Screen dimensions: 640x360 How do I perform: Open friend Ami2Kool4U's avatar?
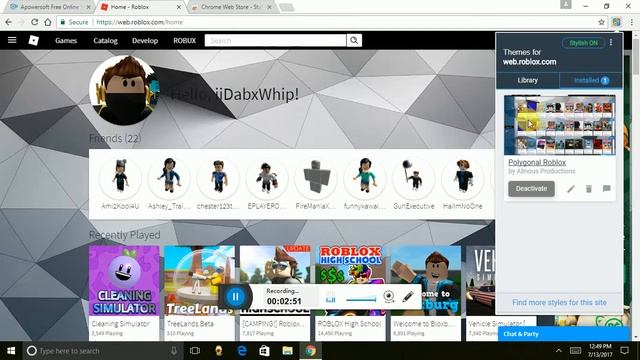tap(120, 178)
